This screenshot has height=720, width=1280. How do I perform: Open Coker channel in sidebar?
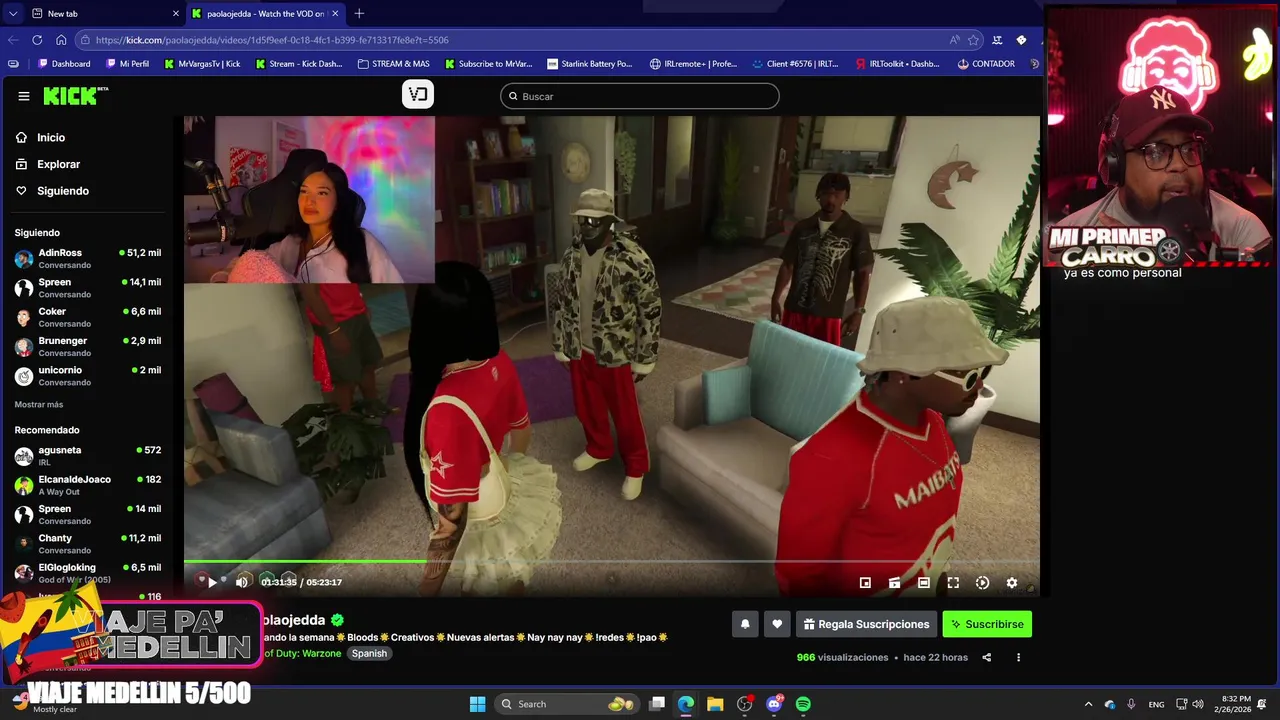coord(88,317)
